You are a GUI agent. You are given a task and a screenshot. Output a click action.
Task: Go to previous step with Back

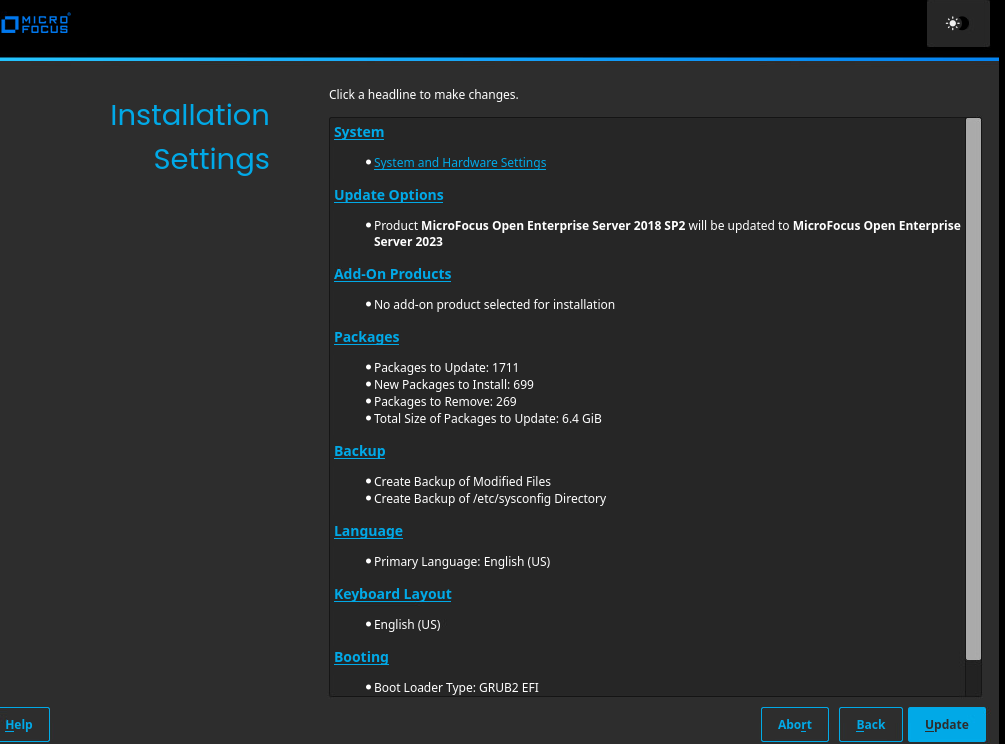pyautogui.click(x=870, y=725)
